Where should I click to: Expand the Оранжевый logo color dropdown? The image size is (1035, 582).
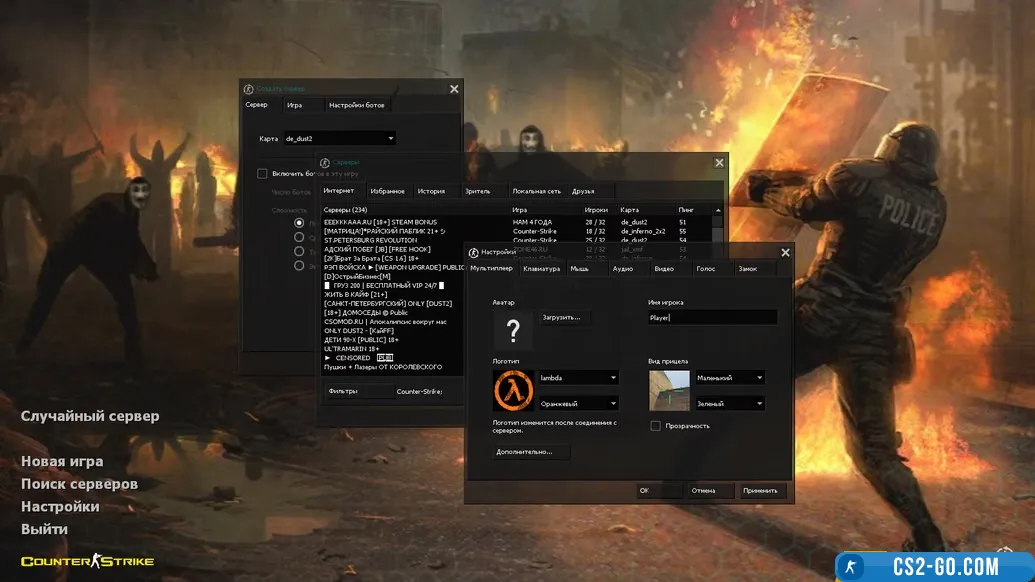click(x=578, y=404)
